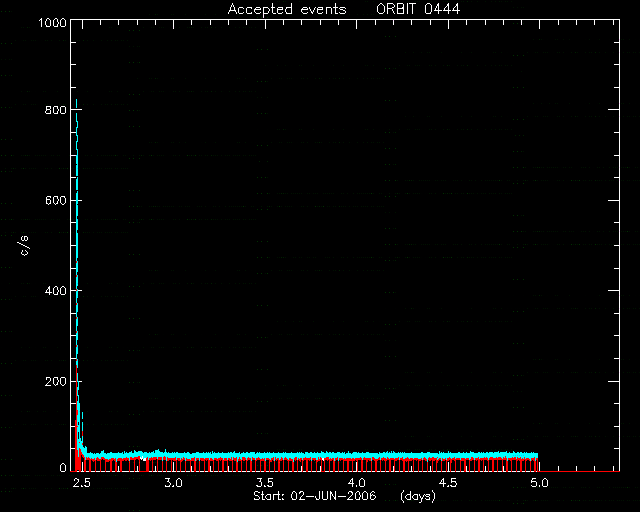Click the 2.5 x-axis tick label
Image resolution: width=640 pixels, height=512 pixels.
point(82,483)
